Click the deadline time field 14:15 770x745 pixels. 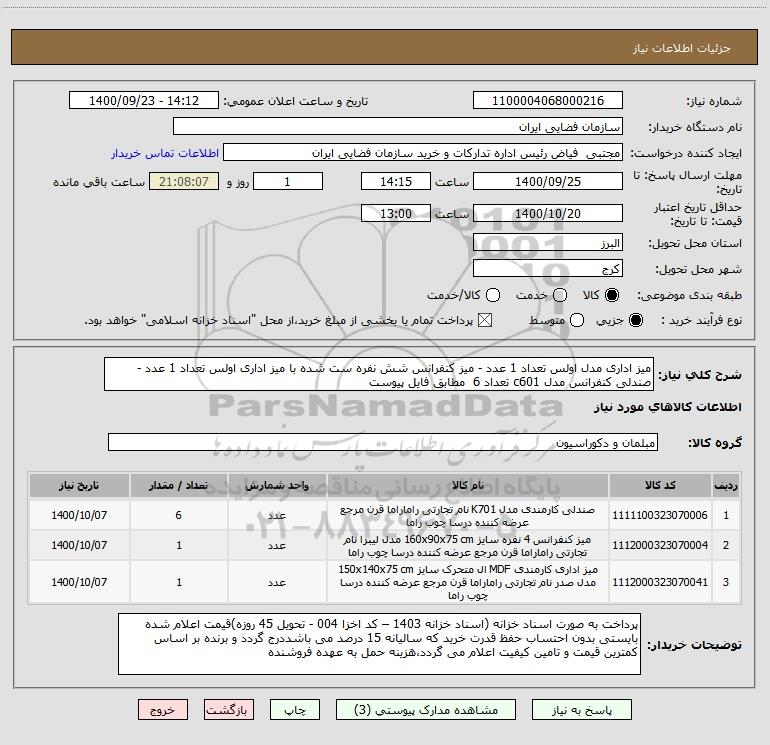[x=396, y=181]
